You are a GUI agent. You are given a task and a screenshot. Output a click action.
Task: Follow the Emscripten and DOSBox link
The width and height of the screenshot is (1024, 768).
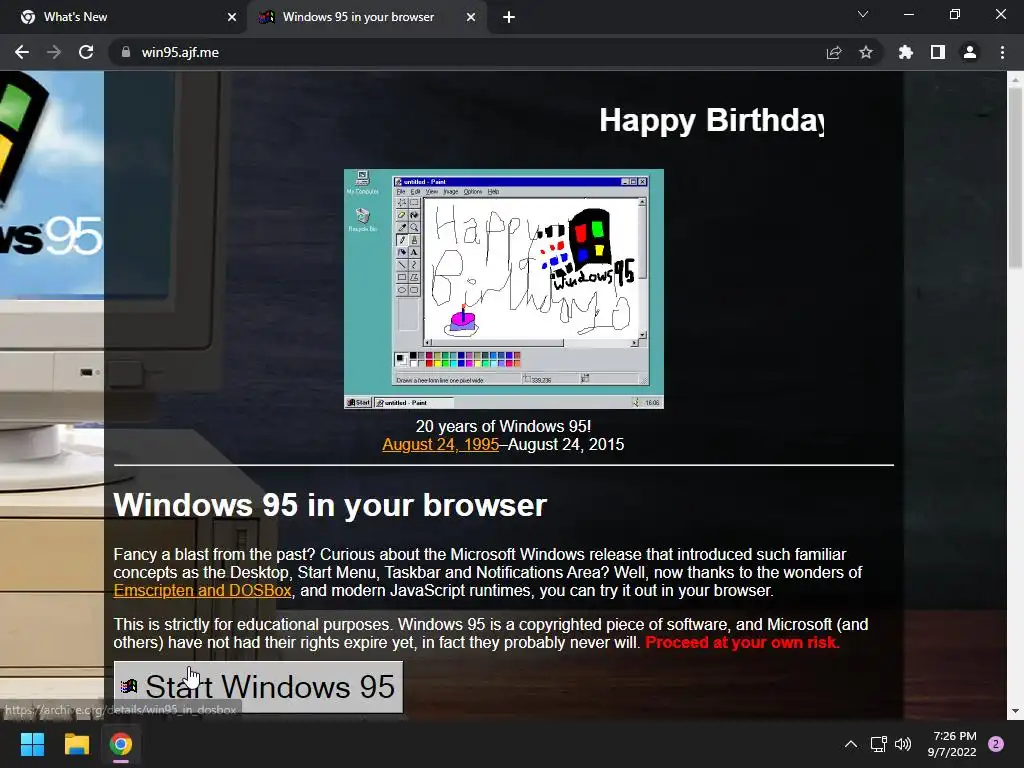click(202, 590)
